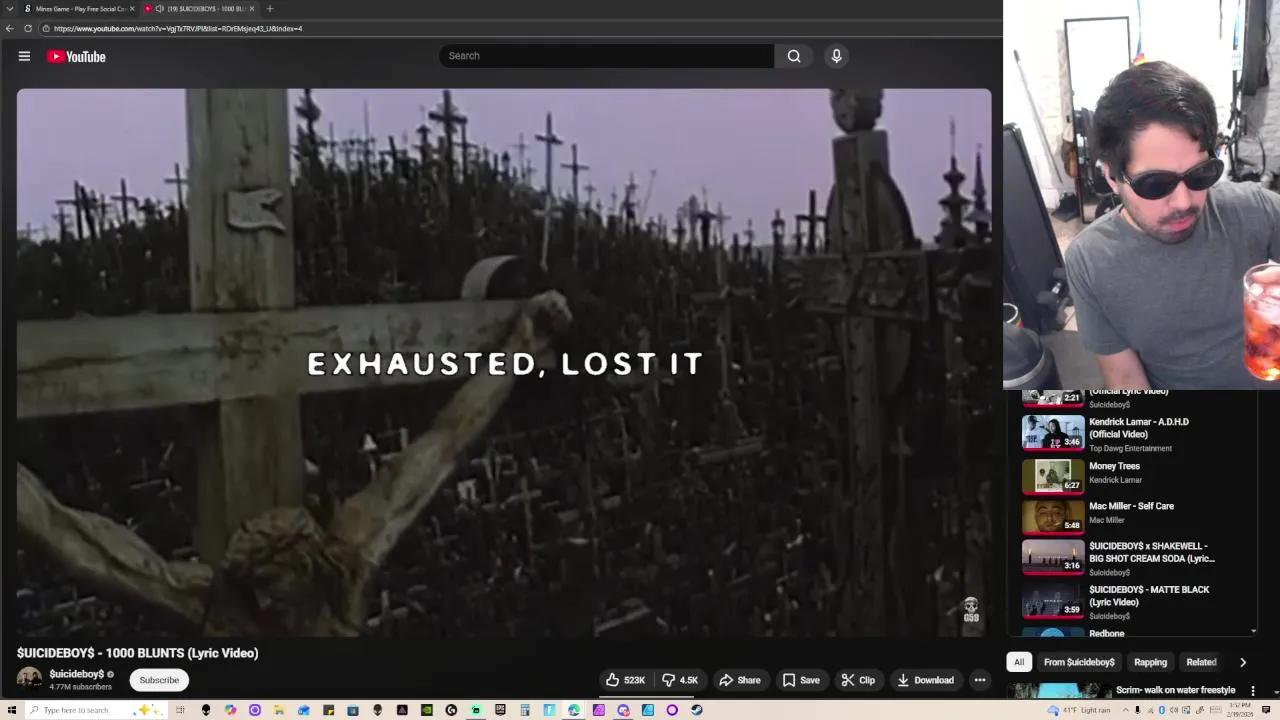
Task: Select the 'All' filter chip
Action: point(1019,662)
